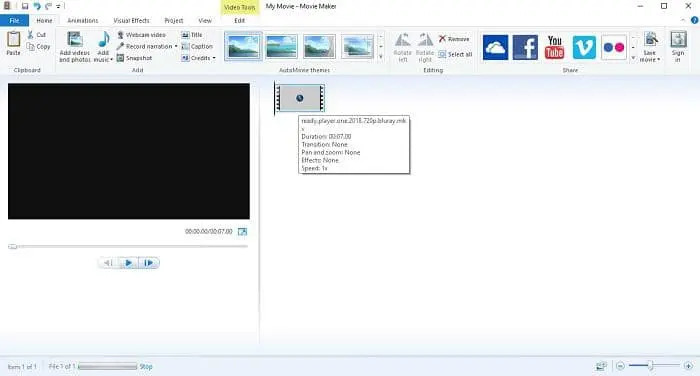Upload the movie to Vimeo
Screen dimensions: 700x376
click(584, 47)
